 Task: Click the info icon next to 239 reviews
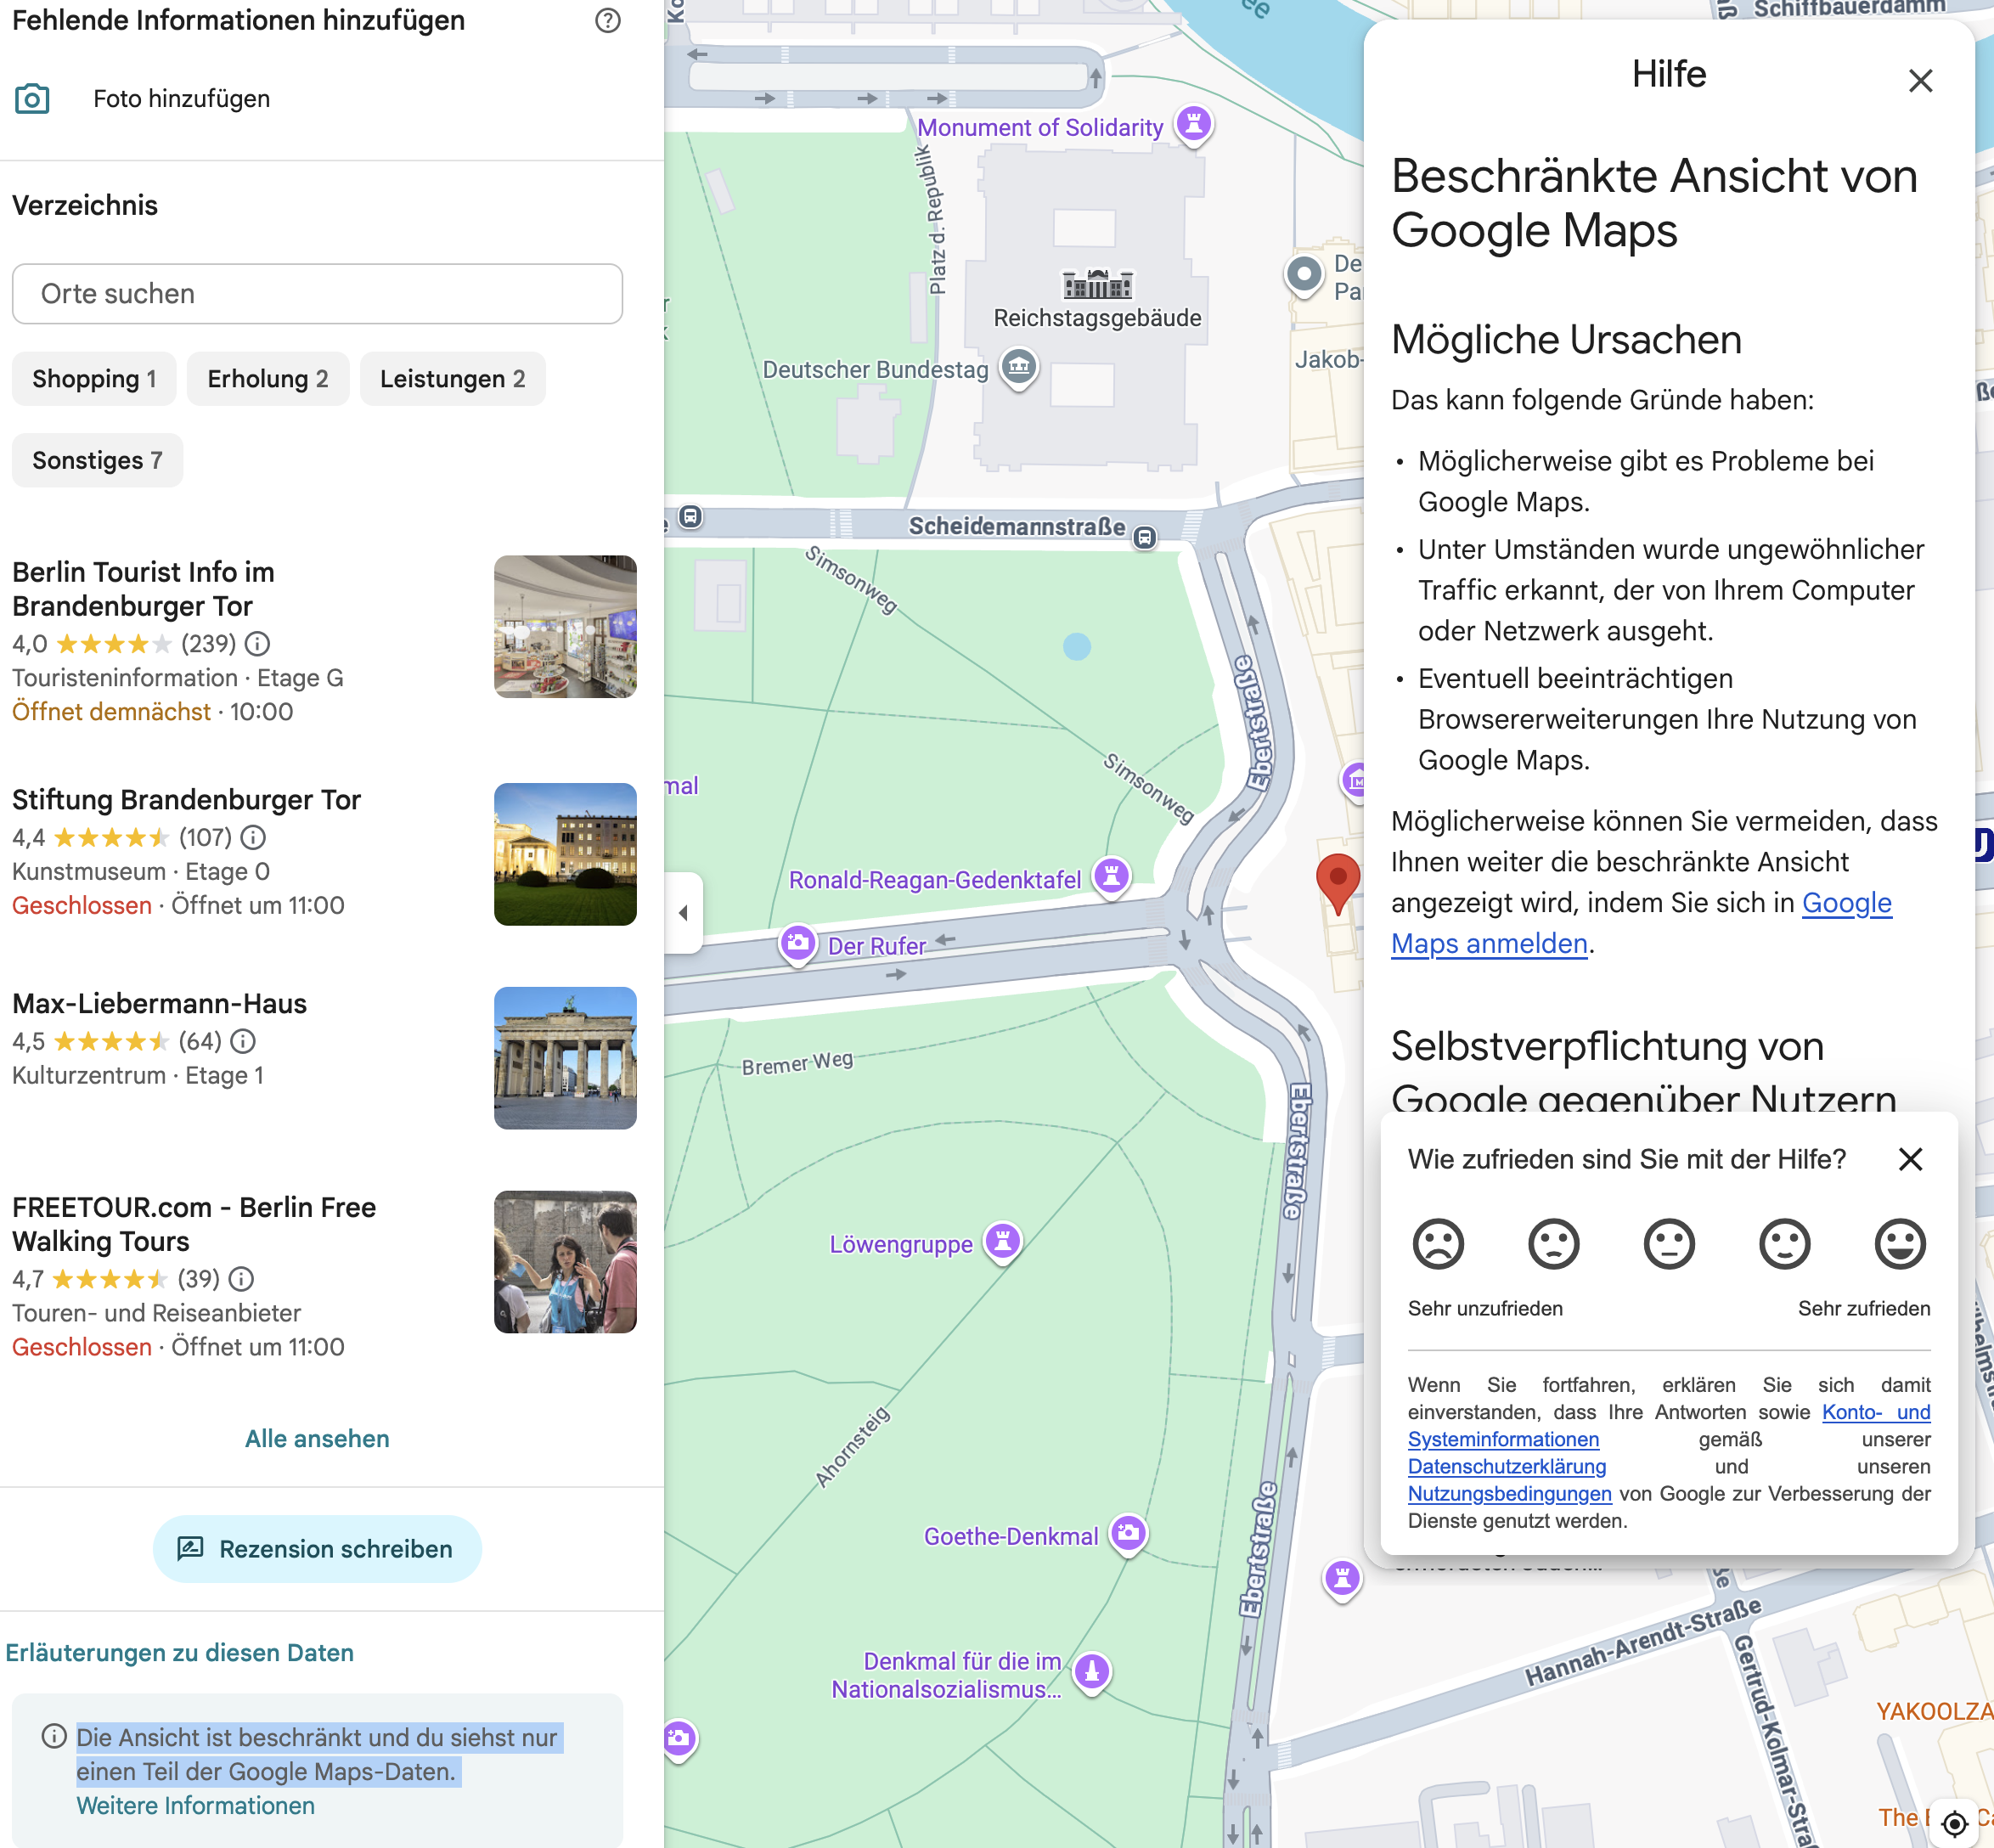pyautogui.click(x=258, y=644)
